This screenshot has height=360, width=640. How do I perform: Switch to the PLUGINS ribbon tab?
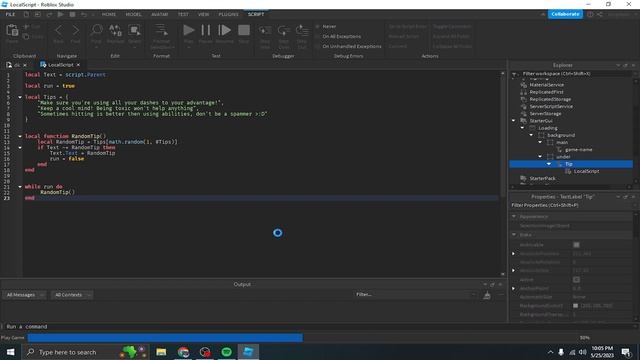[x=228, y=14]
